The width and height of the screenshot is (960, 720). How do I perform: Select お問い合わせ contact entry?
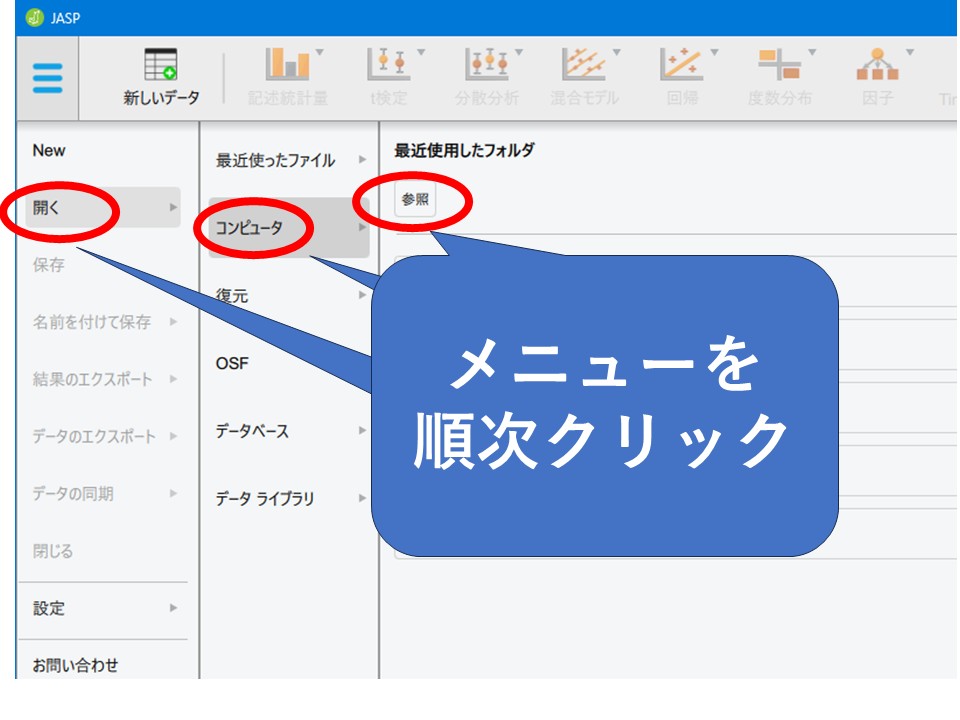75,665
